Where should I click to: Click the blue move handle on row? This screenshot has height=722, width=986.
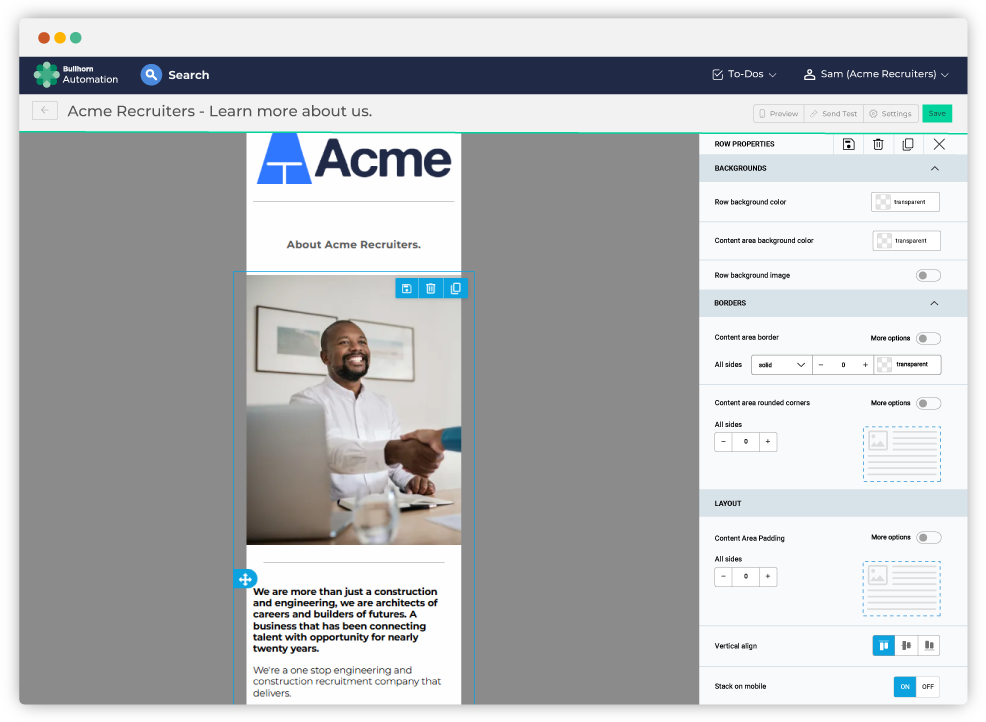(245, 579)
